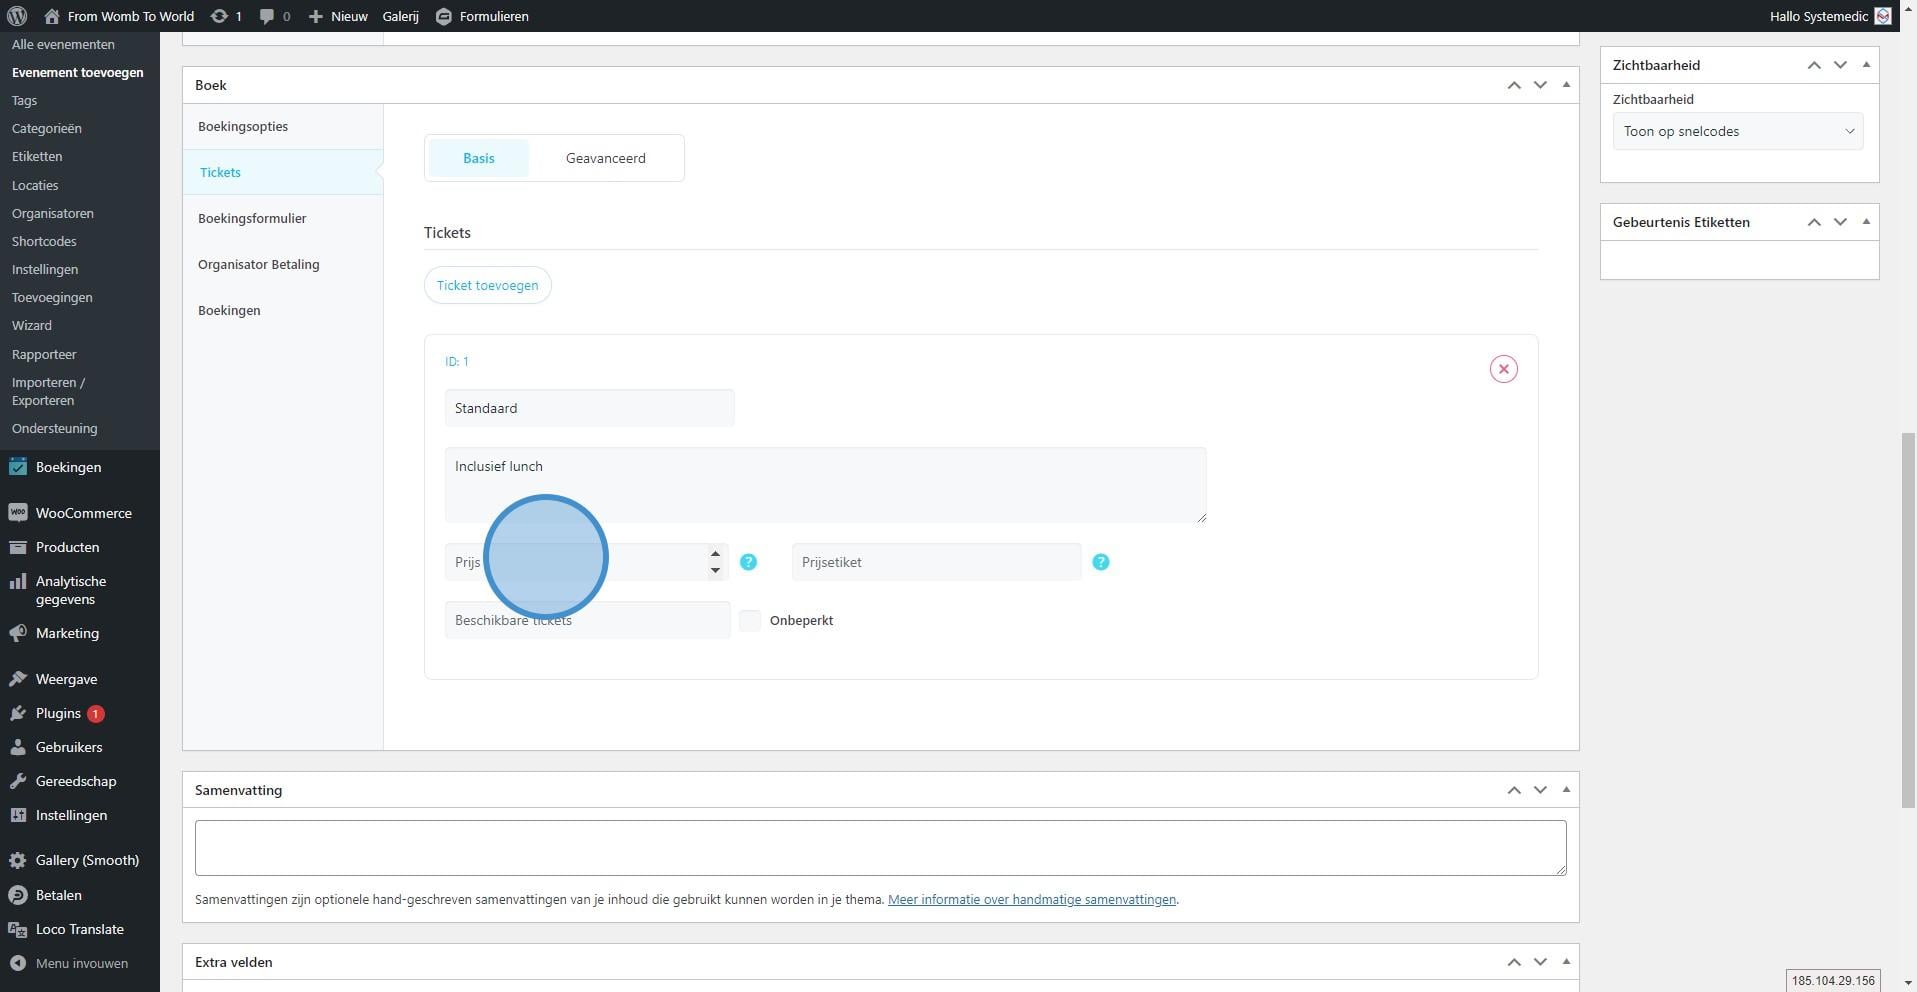Toggle the Gebeurtenis Etiketten panel

(x=1866, y=222)
